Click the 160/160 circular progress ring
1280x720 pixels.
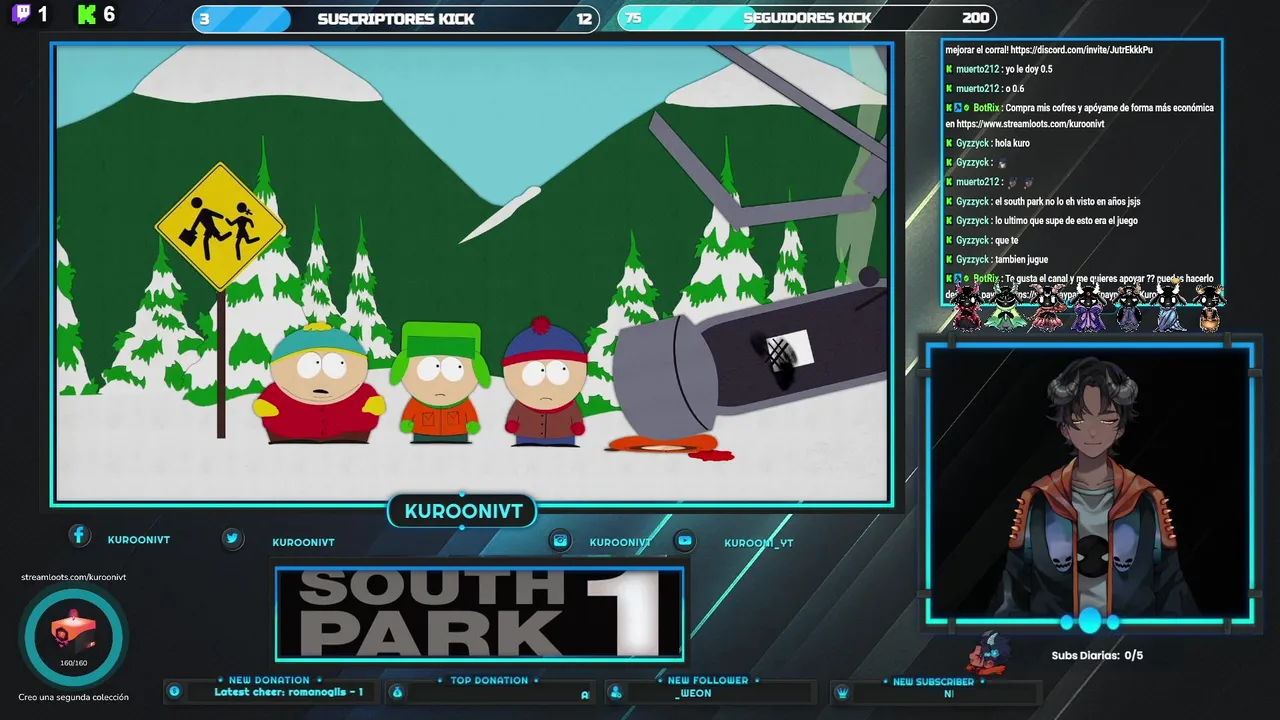tap(74, 636)
